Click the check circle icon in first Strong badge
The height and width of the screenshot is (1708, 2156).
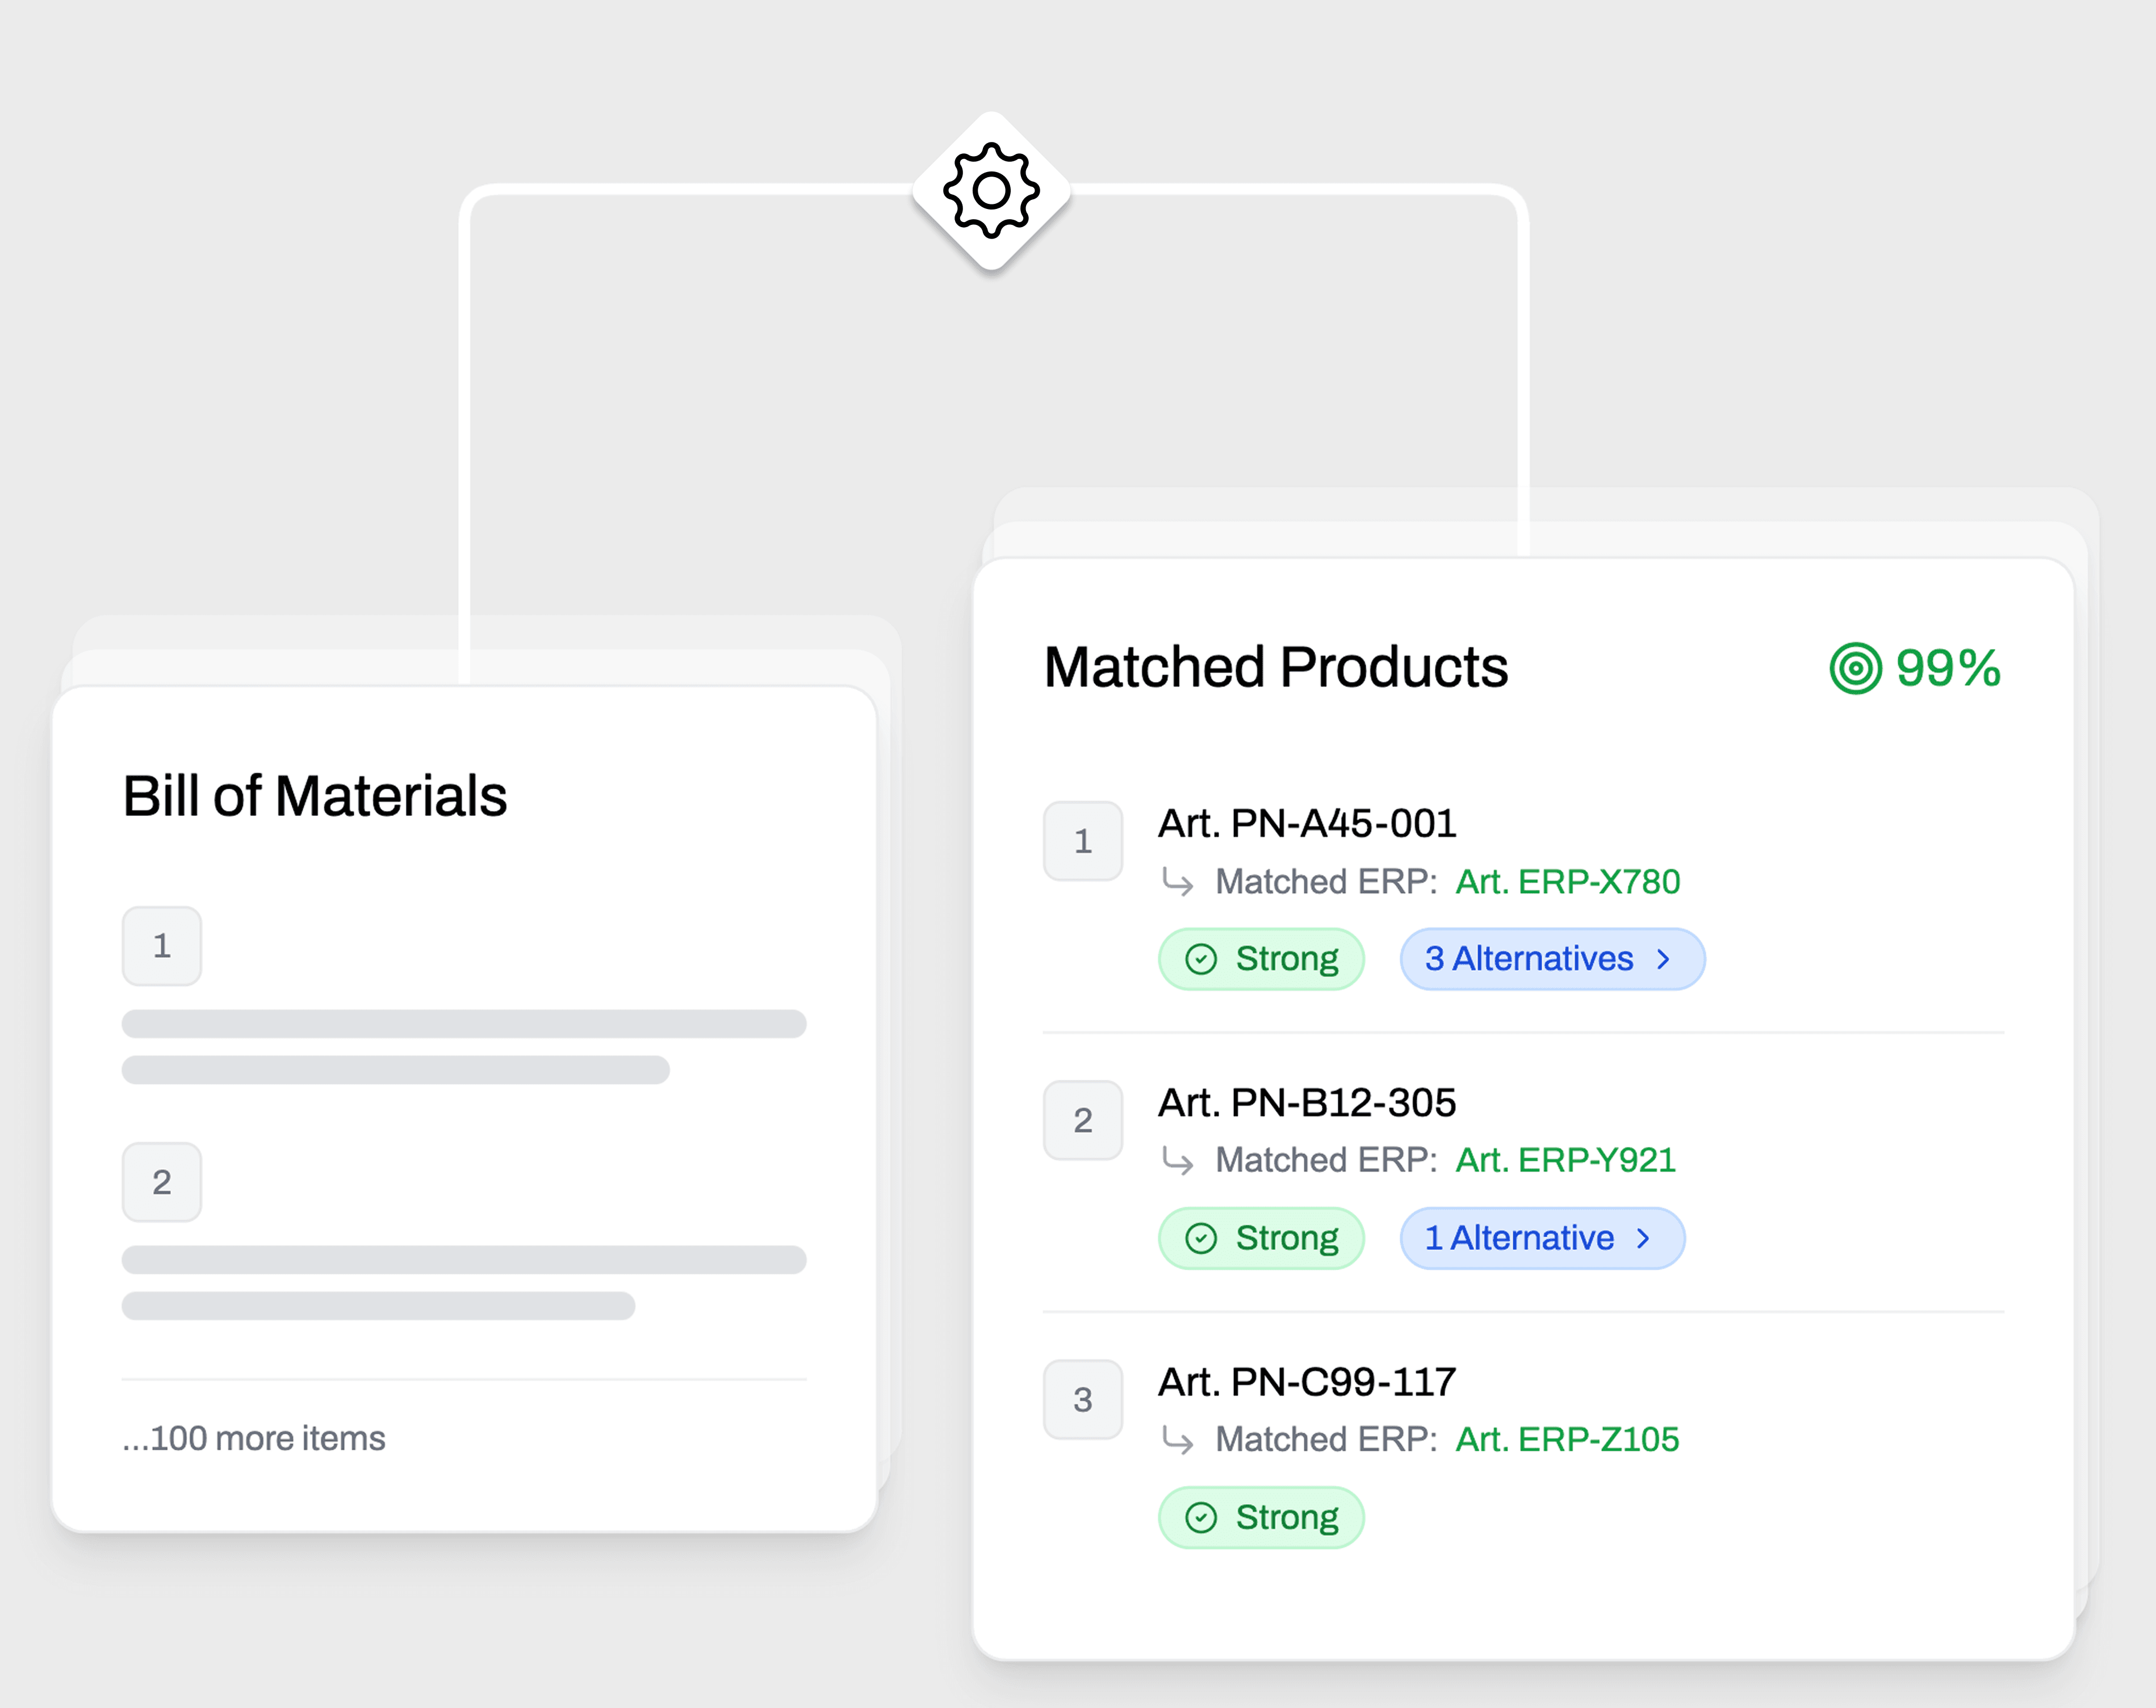(x=1201, y=959)
